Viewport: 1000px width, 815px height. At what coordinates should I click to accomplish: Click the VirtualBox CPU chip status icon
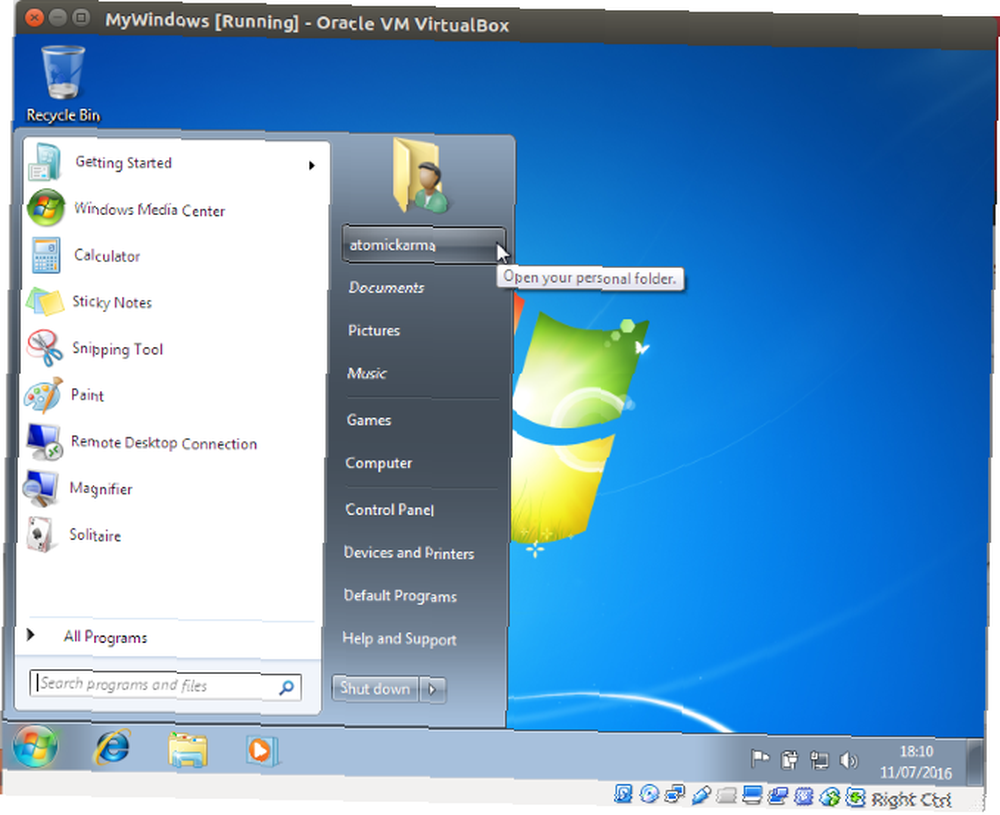coord(804,797)
